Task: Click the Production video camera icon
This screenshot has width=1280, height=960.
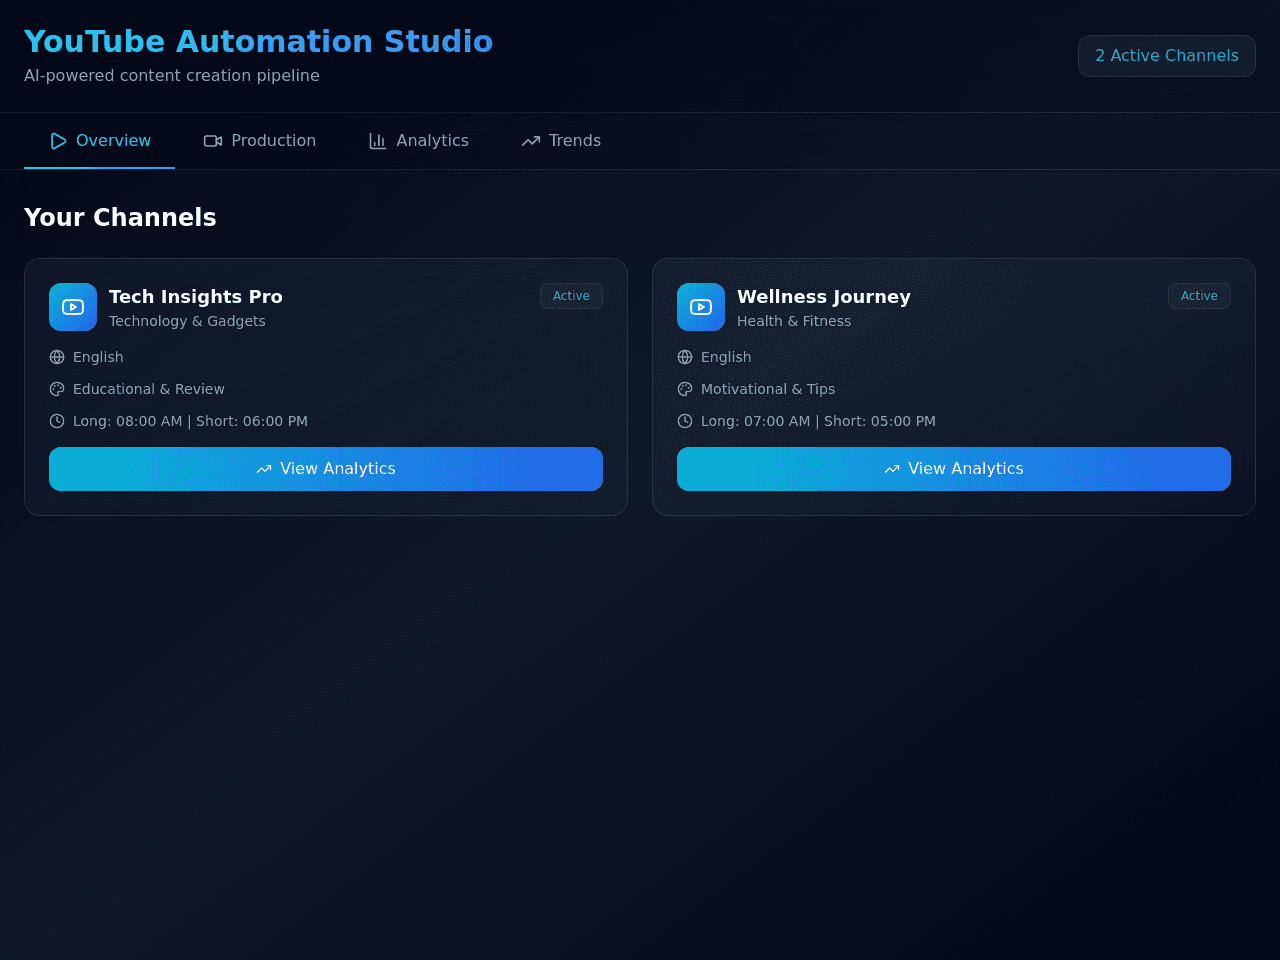Action: [213, 141]
